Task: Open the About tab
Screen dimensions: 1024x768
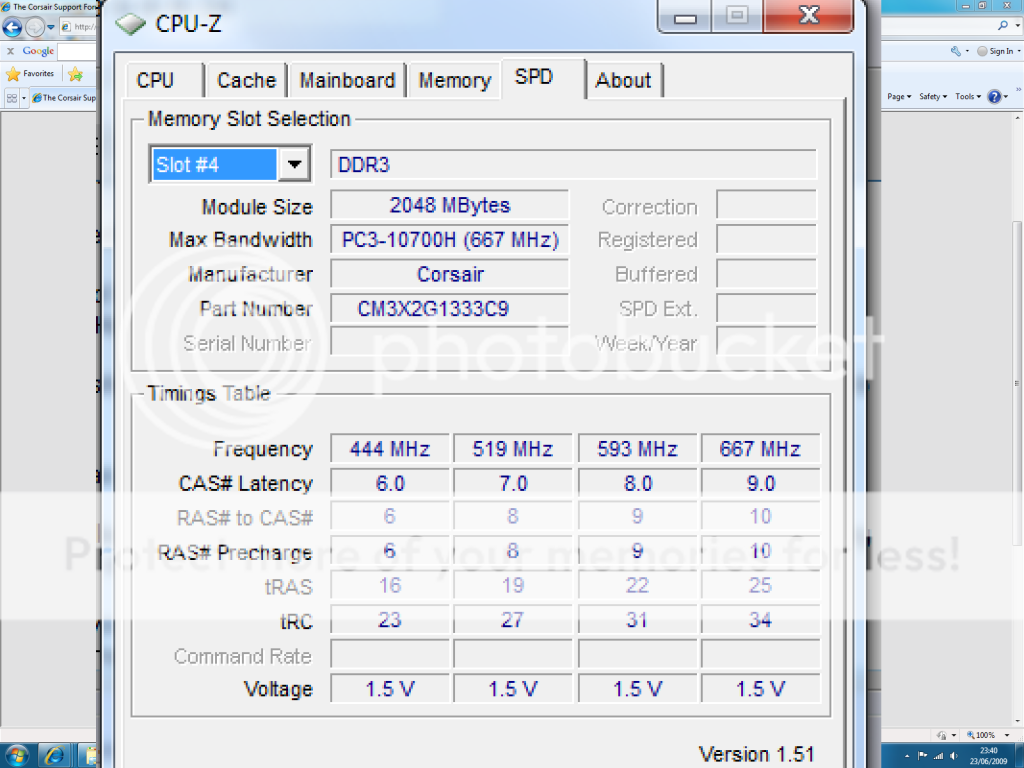Action: [x=623, y=81]
